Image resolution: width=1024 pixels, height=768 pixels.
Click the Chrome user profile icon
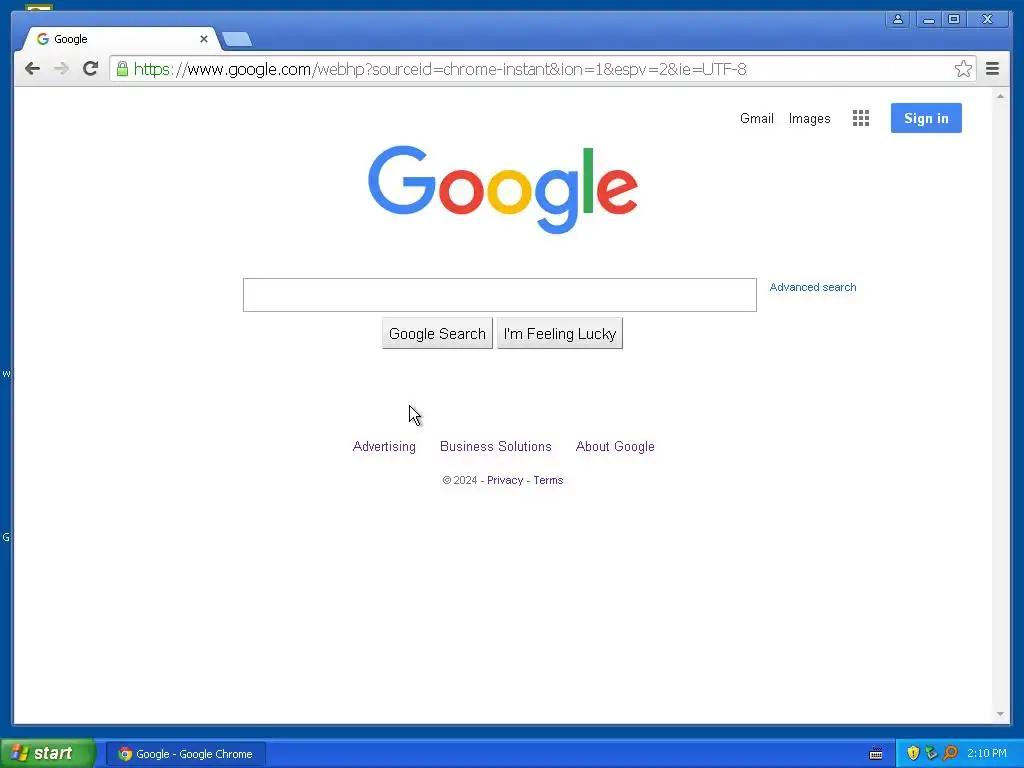click(898, 19)
